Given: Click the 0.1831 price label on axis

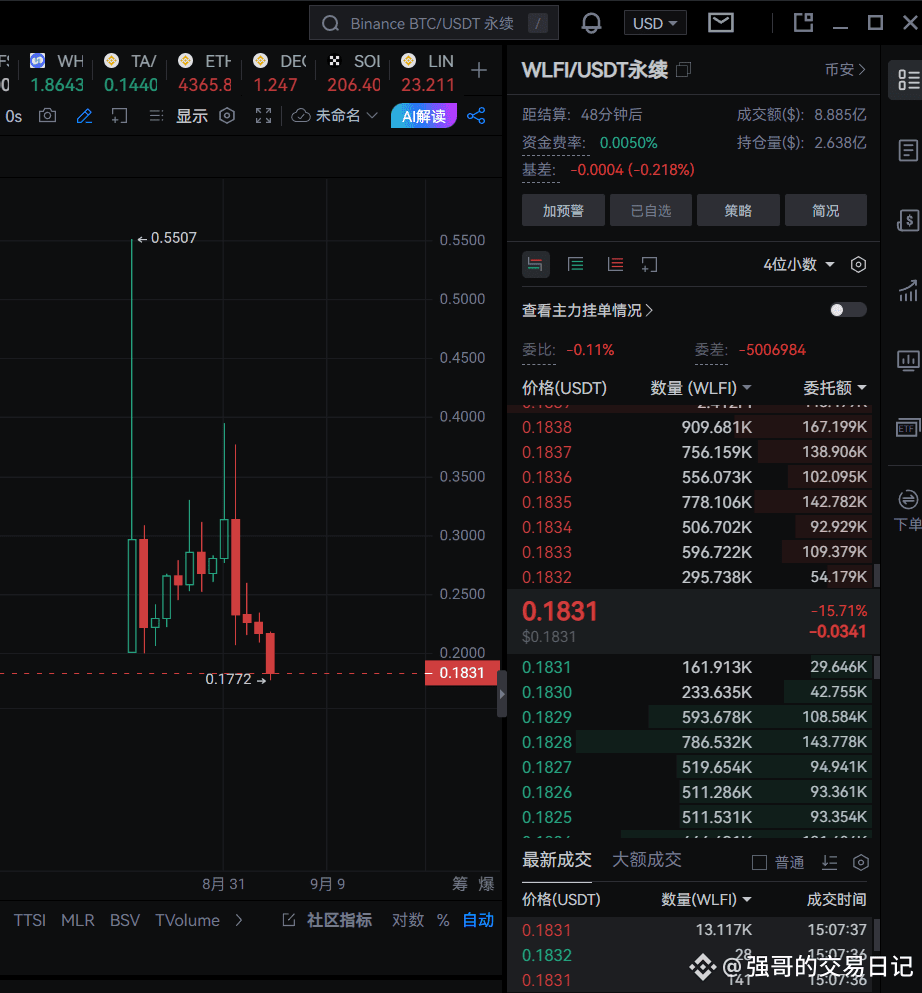Looking at the screenshot, I should tap(462, 673).
